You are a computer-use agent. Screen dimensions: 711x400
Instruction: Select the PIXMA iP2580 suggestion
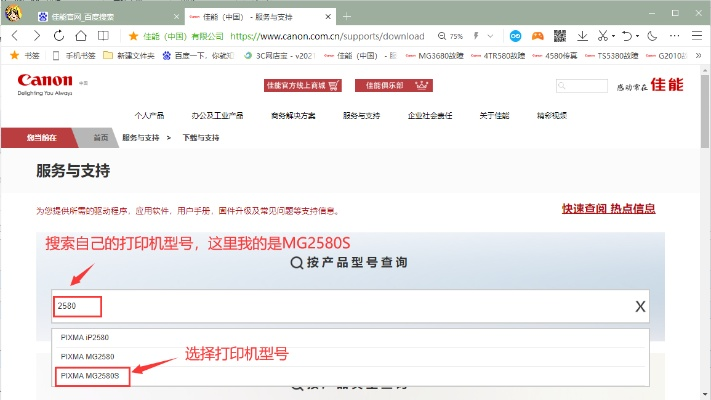(x=350, y=337)
